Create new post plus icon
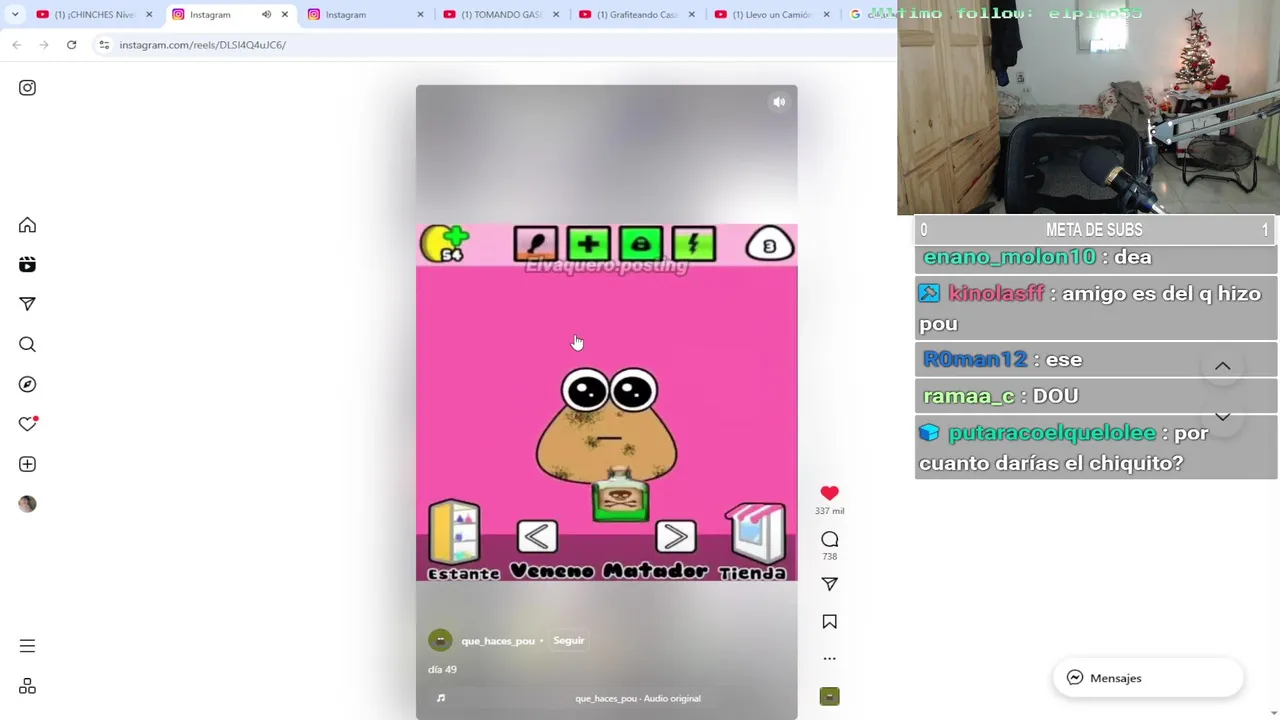Viewport: 1280px width, 720px height. tap(27, 464)
